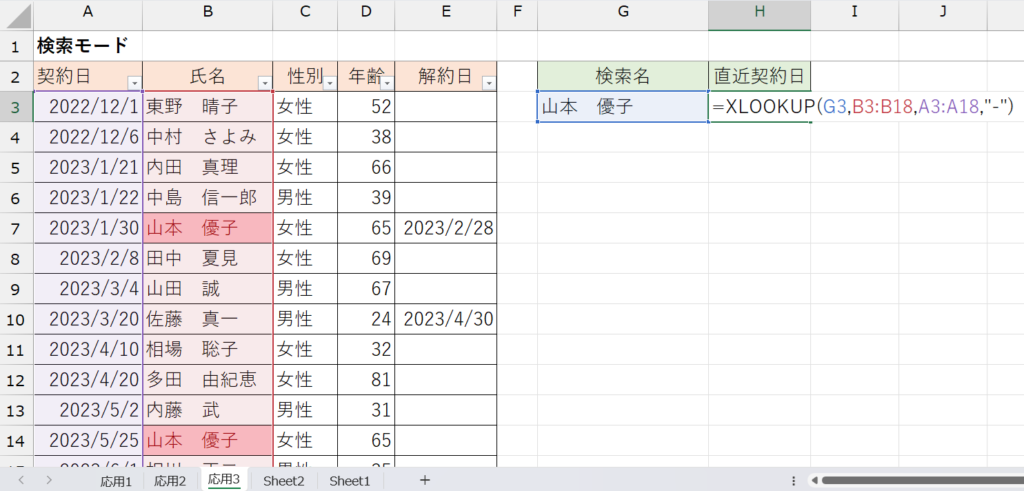Click the 2023/3/20 contract date cell
The width and height of the screenshot is (1024, 491).
(x=88, y=319)
